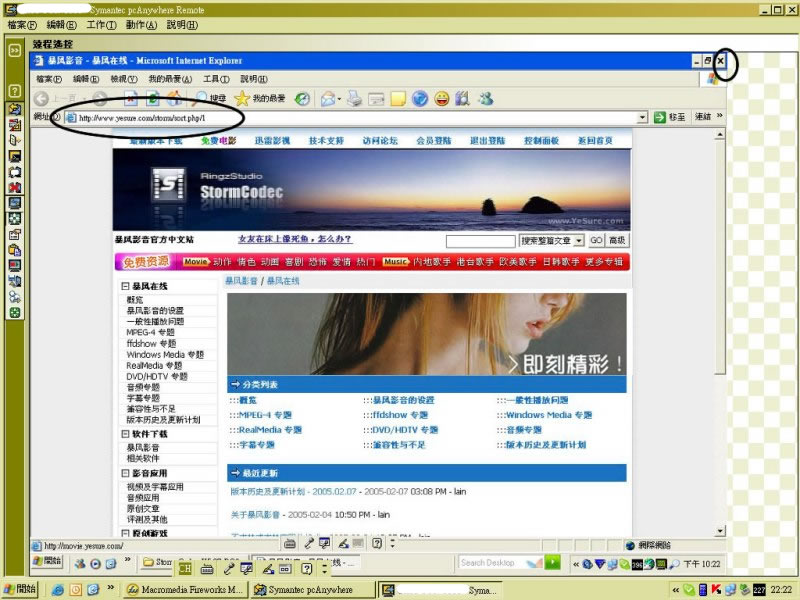The height and width of the screenshot is (600, 800).
Task: Click the CH language indicator on the language bar
Action: click(185, 568)
